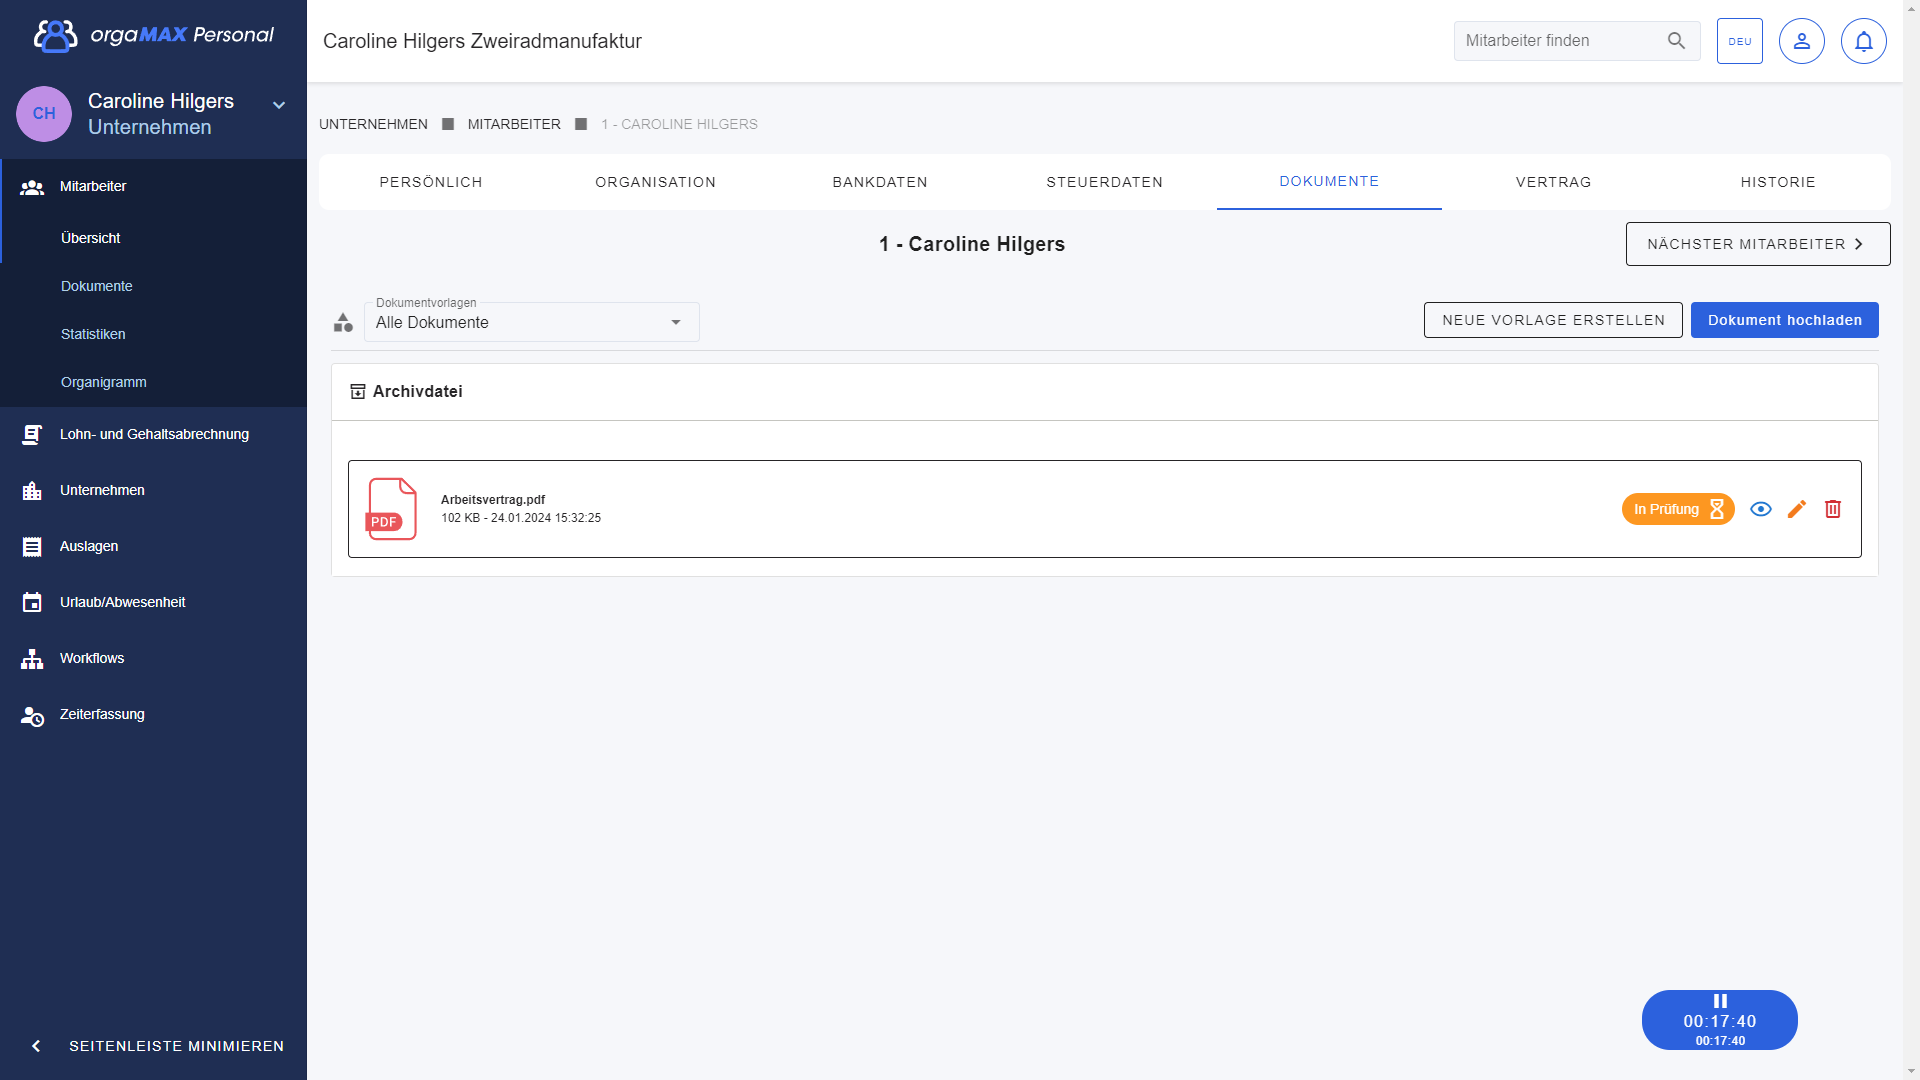Screen dimensions: 1920x1080
Task: Click the search magnifier icon
Action: (x=1676, y=41)
